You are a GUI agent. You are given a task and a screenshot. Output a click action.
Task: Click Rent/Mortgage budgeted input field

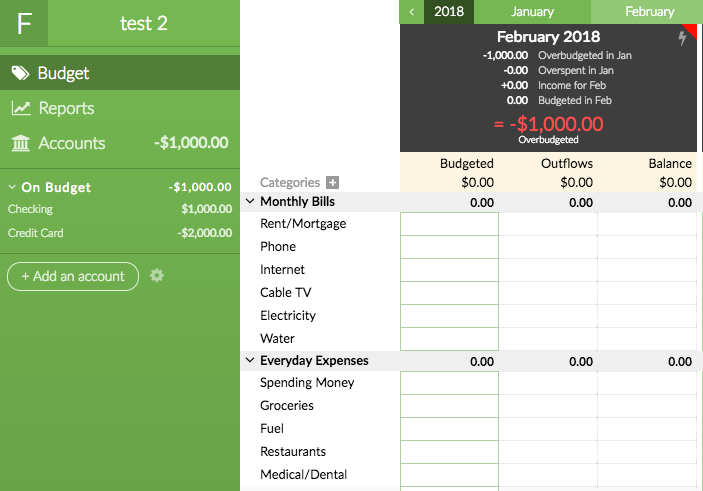(x=449, y=224)
